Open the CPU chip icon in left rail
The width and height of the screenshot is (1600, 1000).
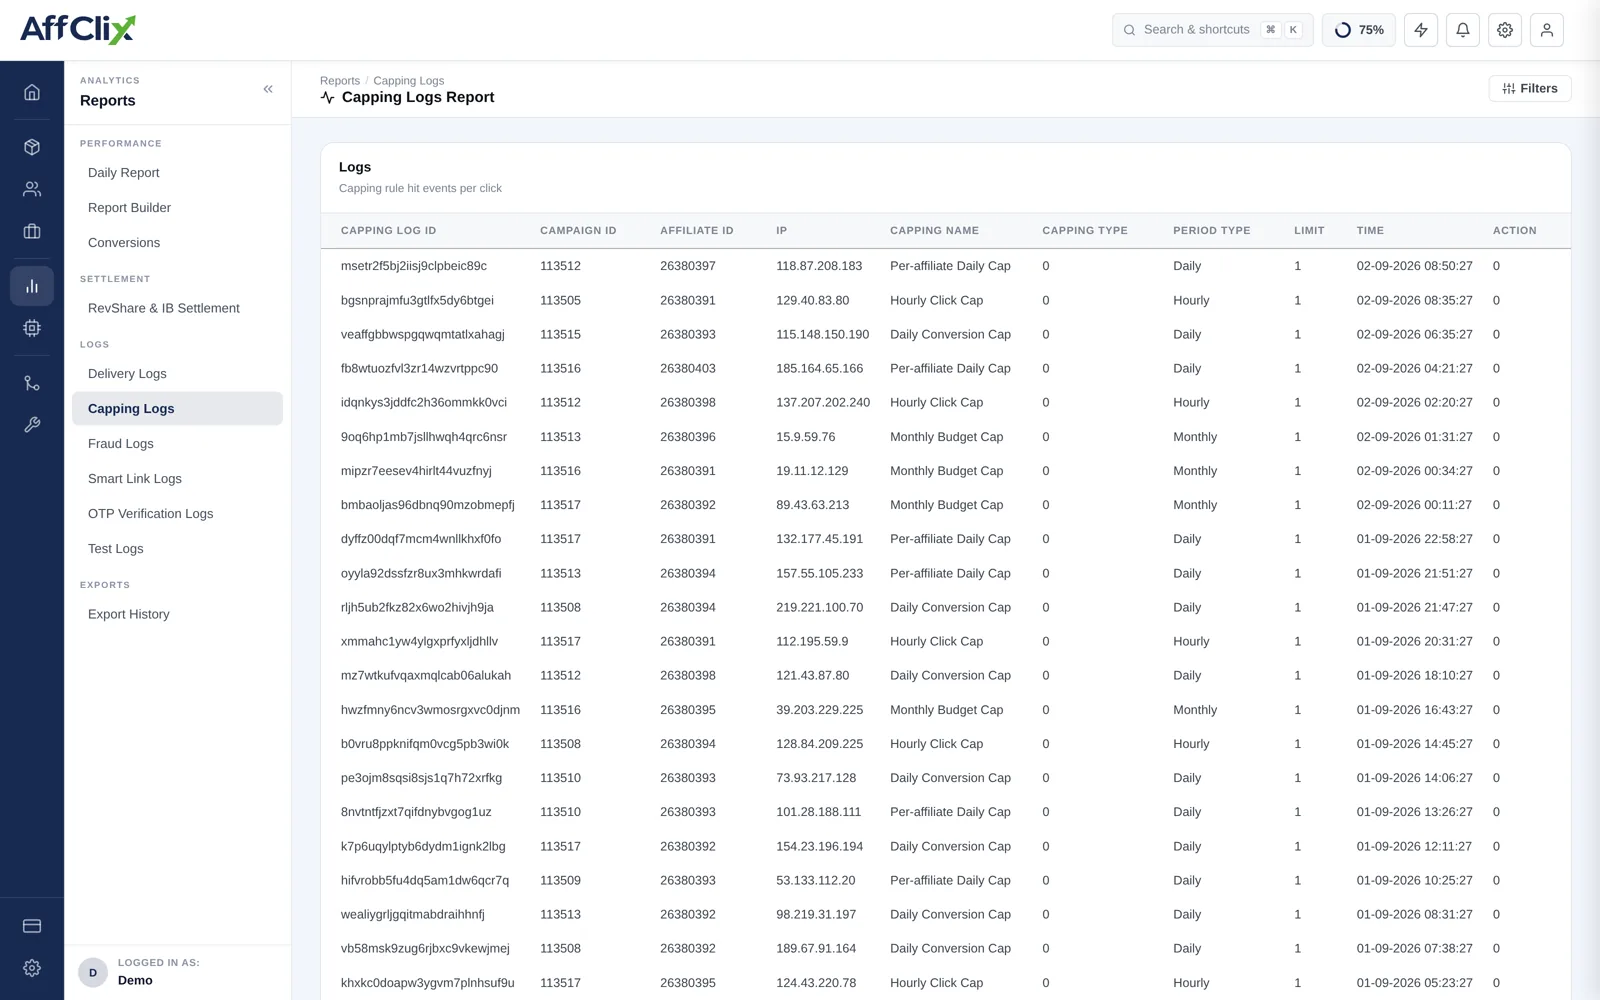(32, 328)
